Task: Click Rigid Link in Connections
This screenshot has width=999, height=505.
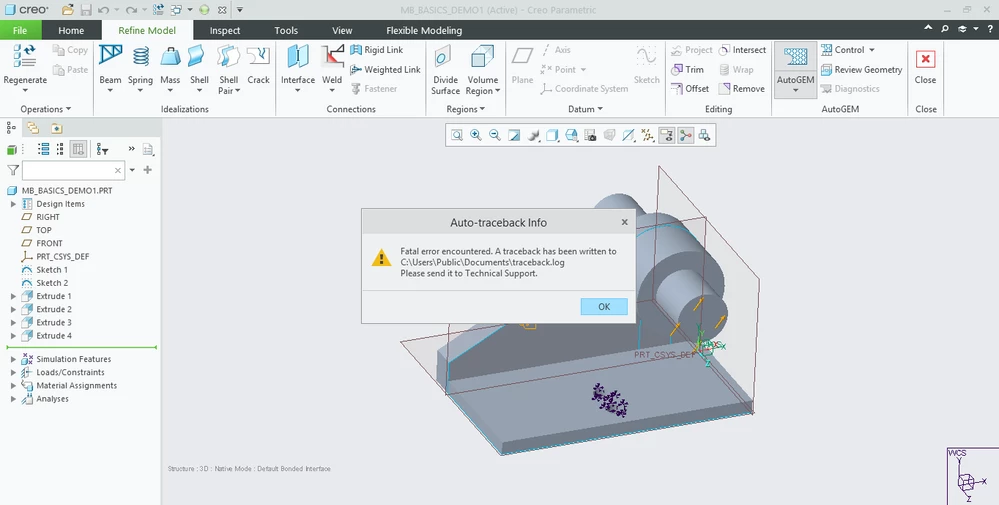Action: coord(377,50)
